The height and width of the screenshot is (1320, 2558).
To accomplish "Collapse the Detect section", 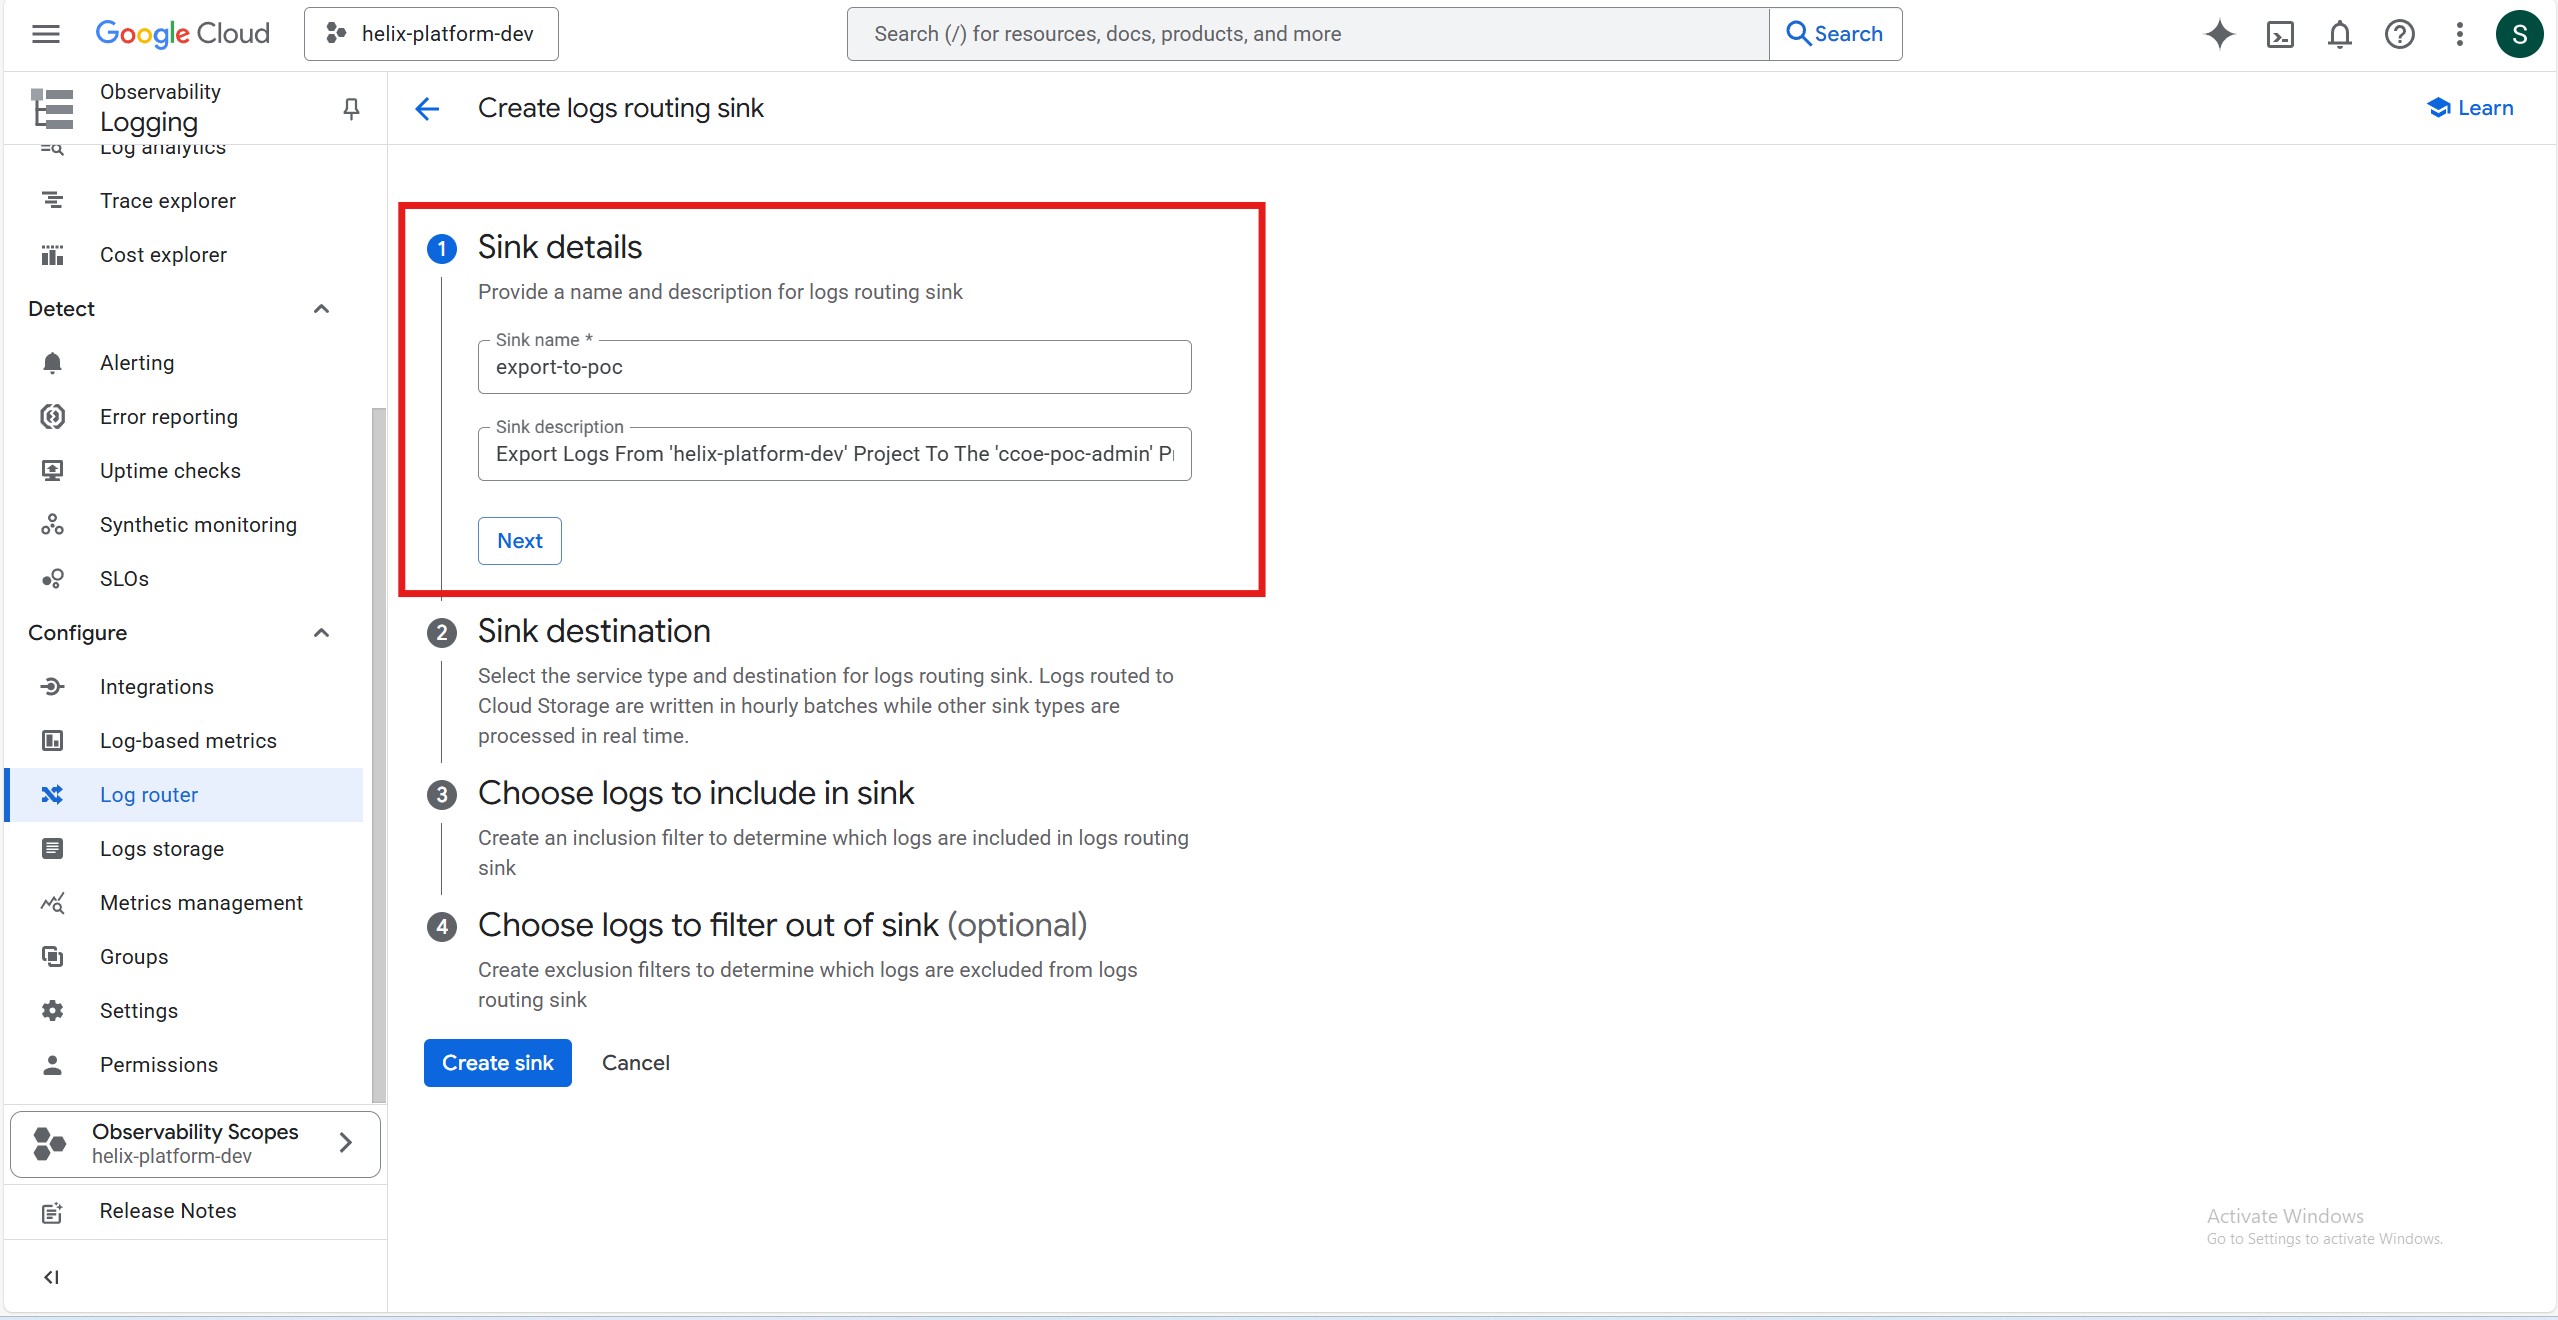I will pyautogui.click(x=321, y=309).
